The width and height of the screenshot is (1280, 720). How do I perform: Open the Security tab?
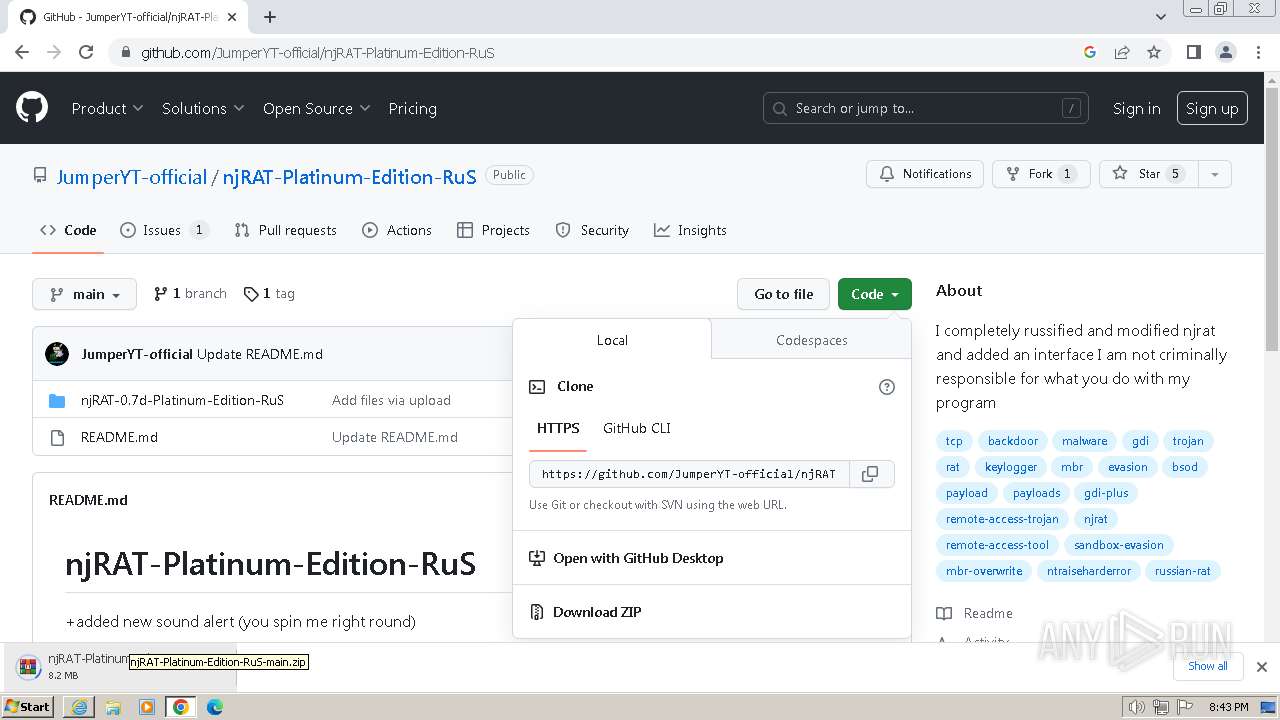[592, 230]
